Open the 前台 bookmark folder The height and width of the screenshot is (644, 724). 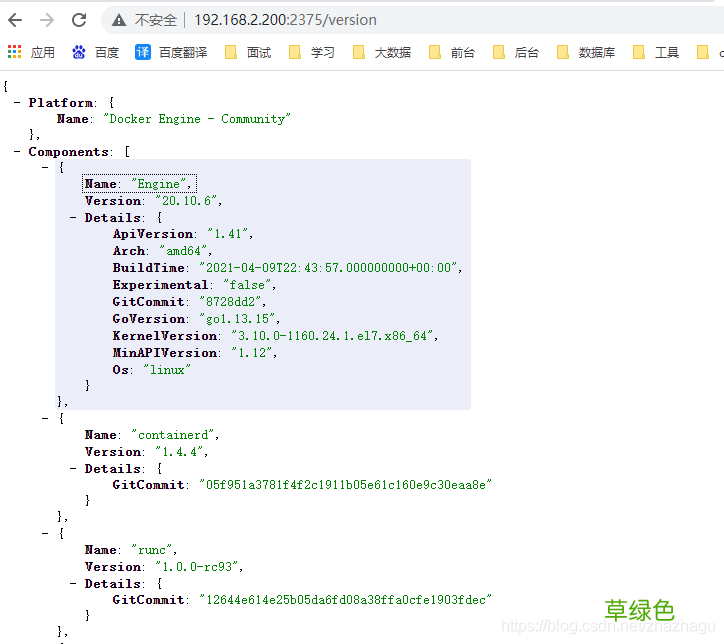452,52
